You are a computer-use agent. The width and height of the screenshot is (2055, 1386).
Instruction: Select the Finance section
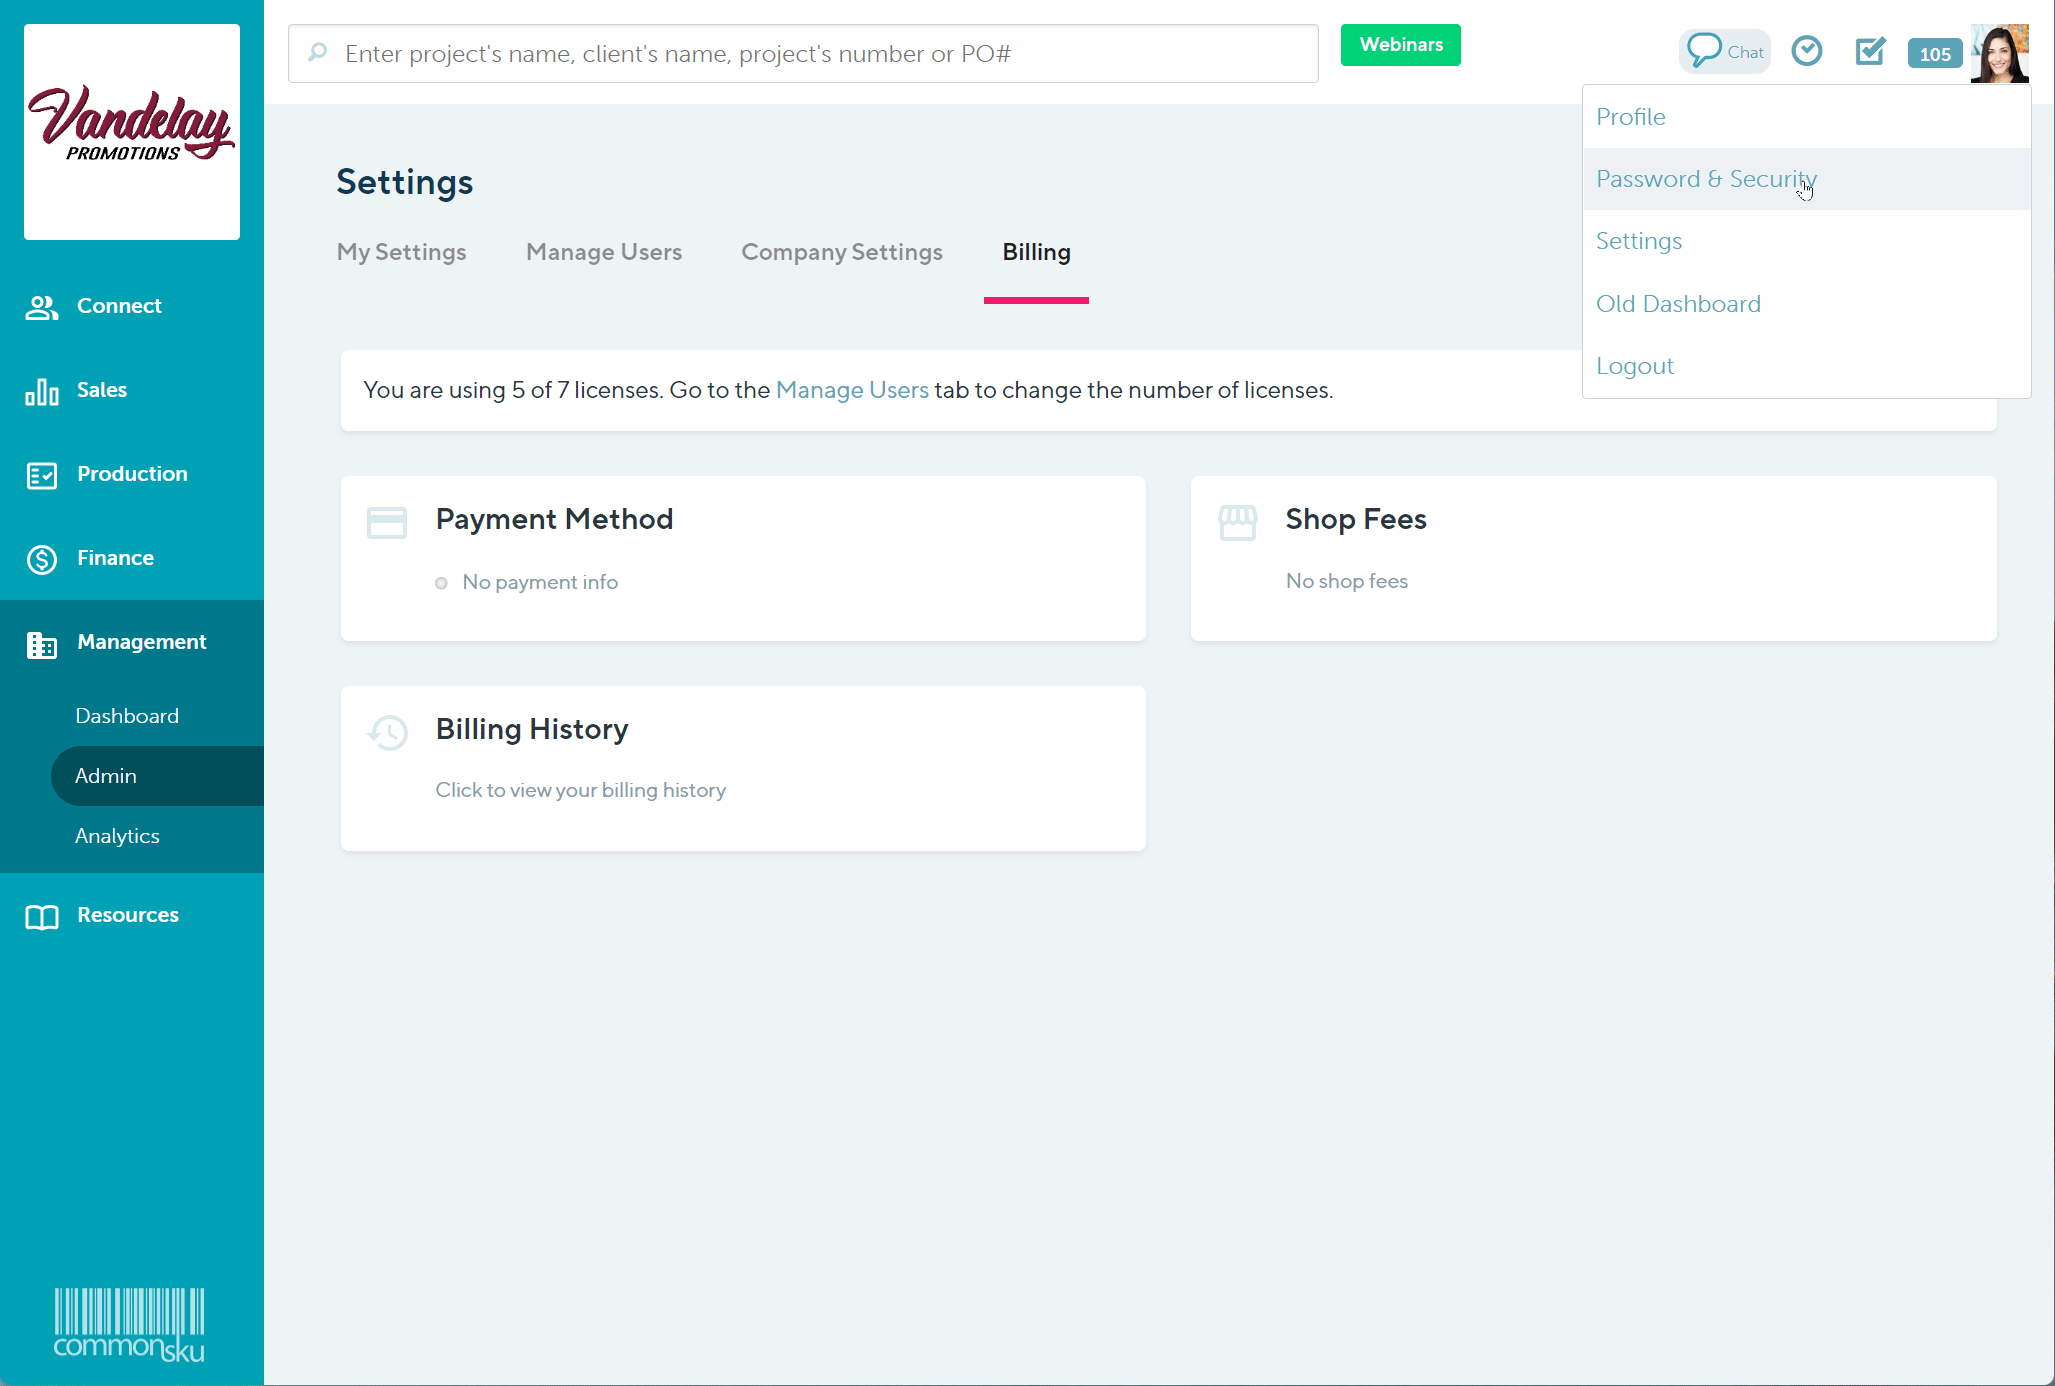pyautogui.click(x=116, y=557)
